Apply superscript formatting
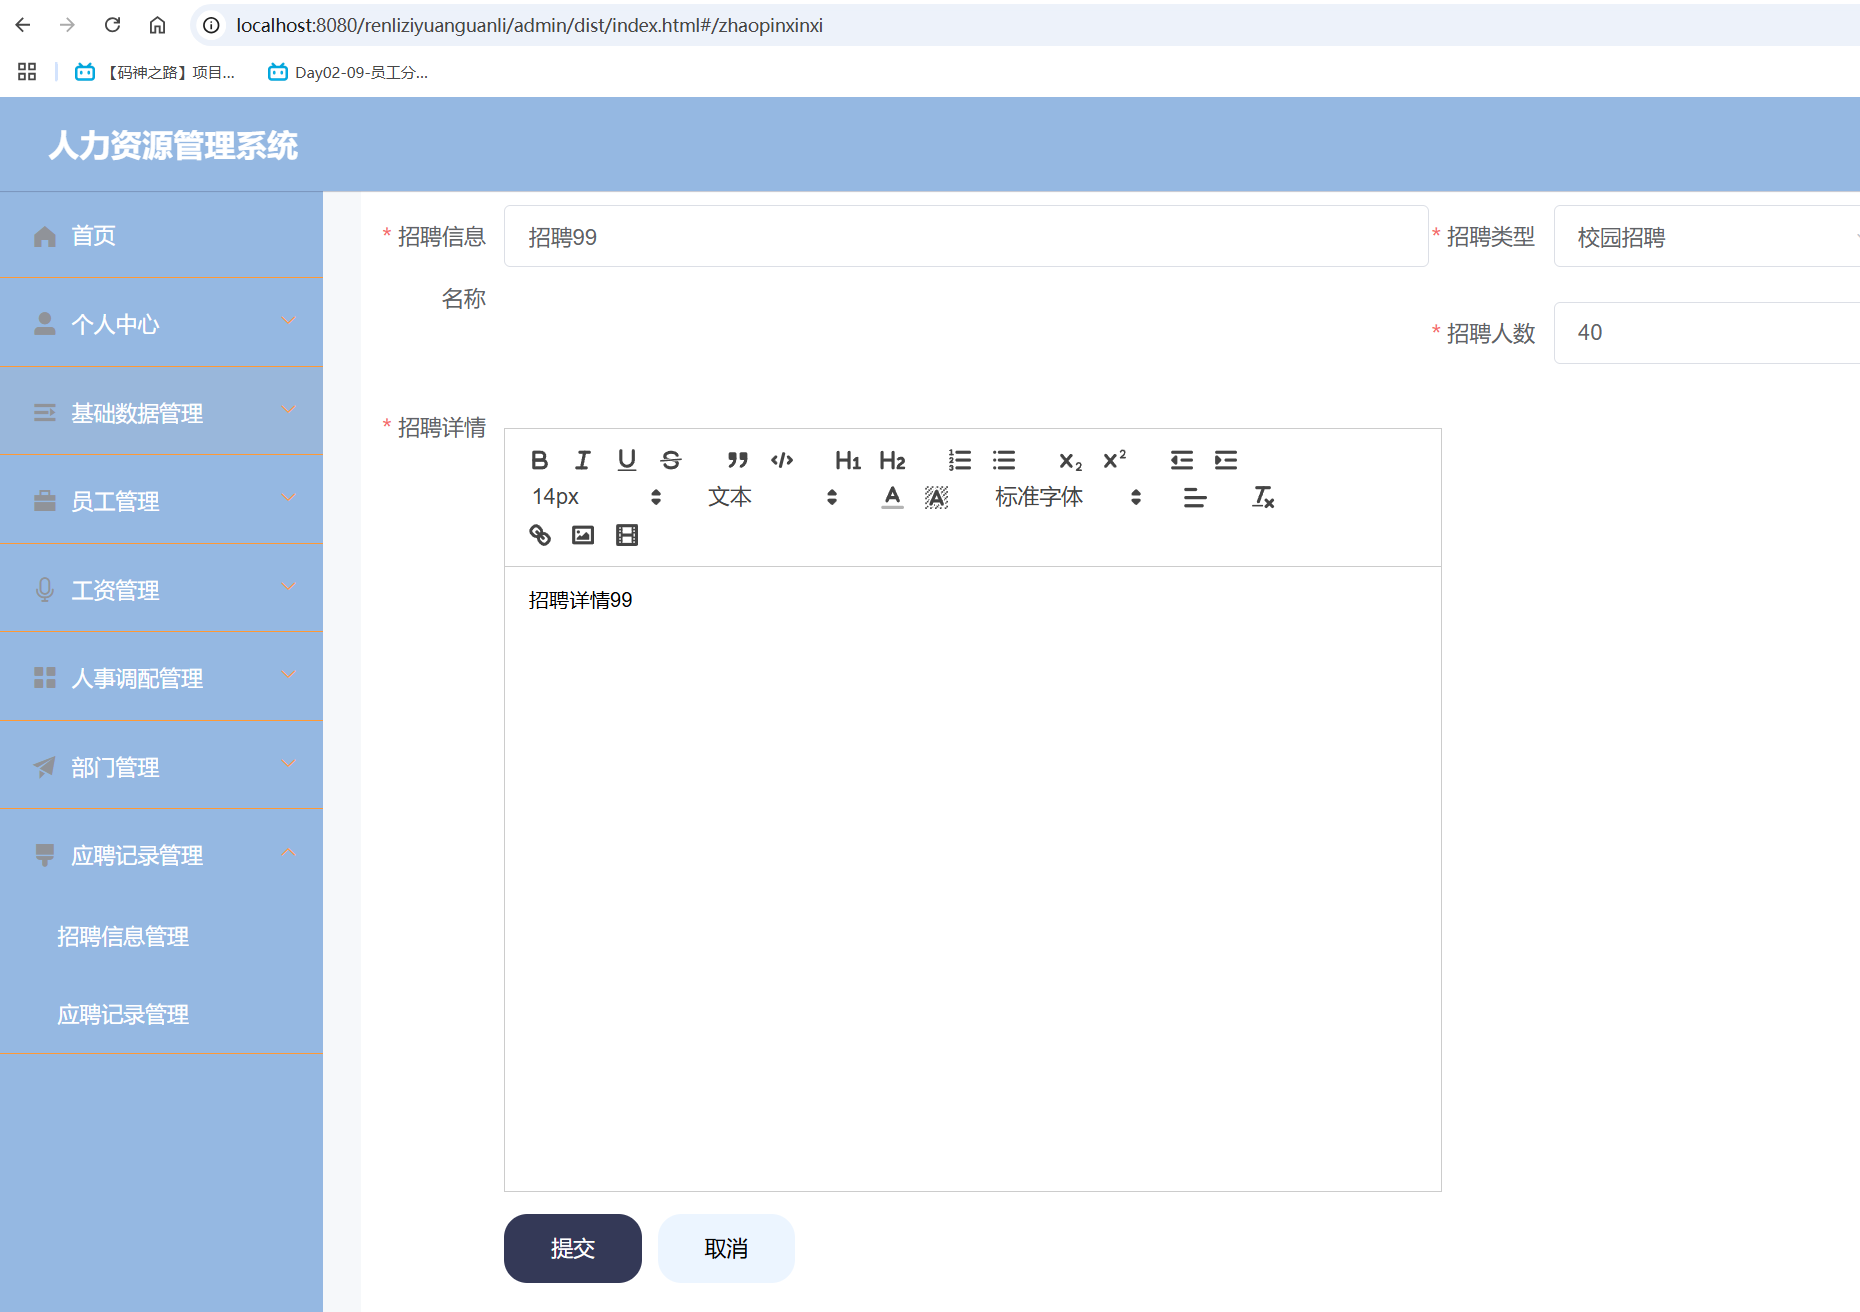The image size is (1860, 1312). tap(1113, 460)
